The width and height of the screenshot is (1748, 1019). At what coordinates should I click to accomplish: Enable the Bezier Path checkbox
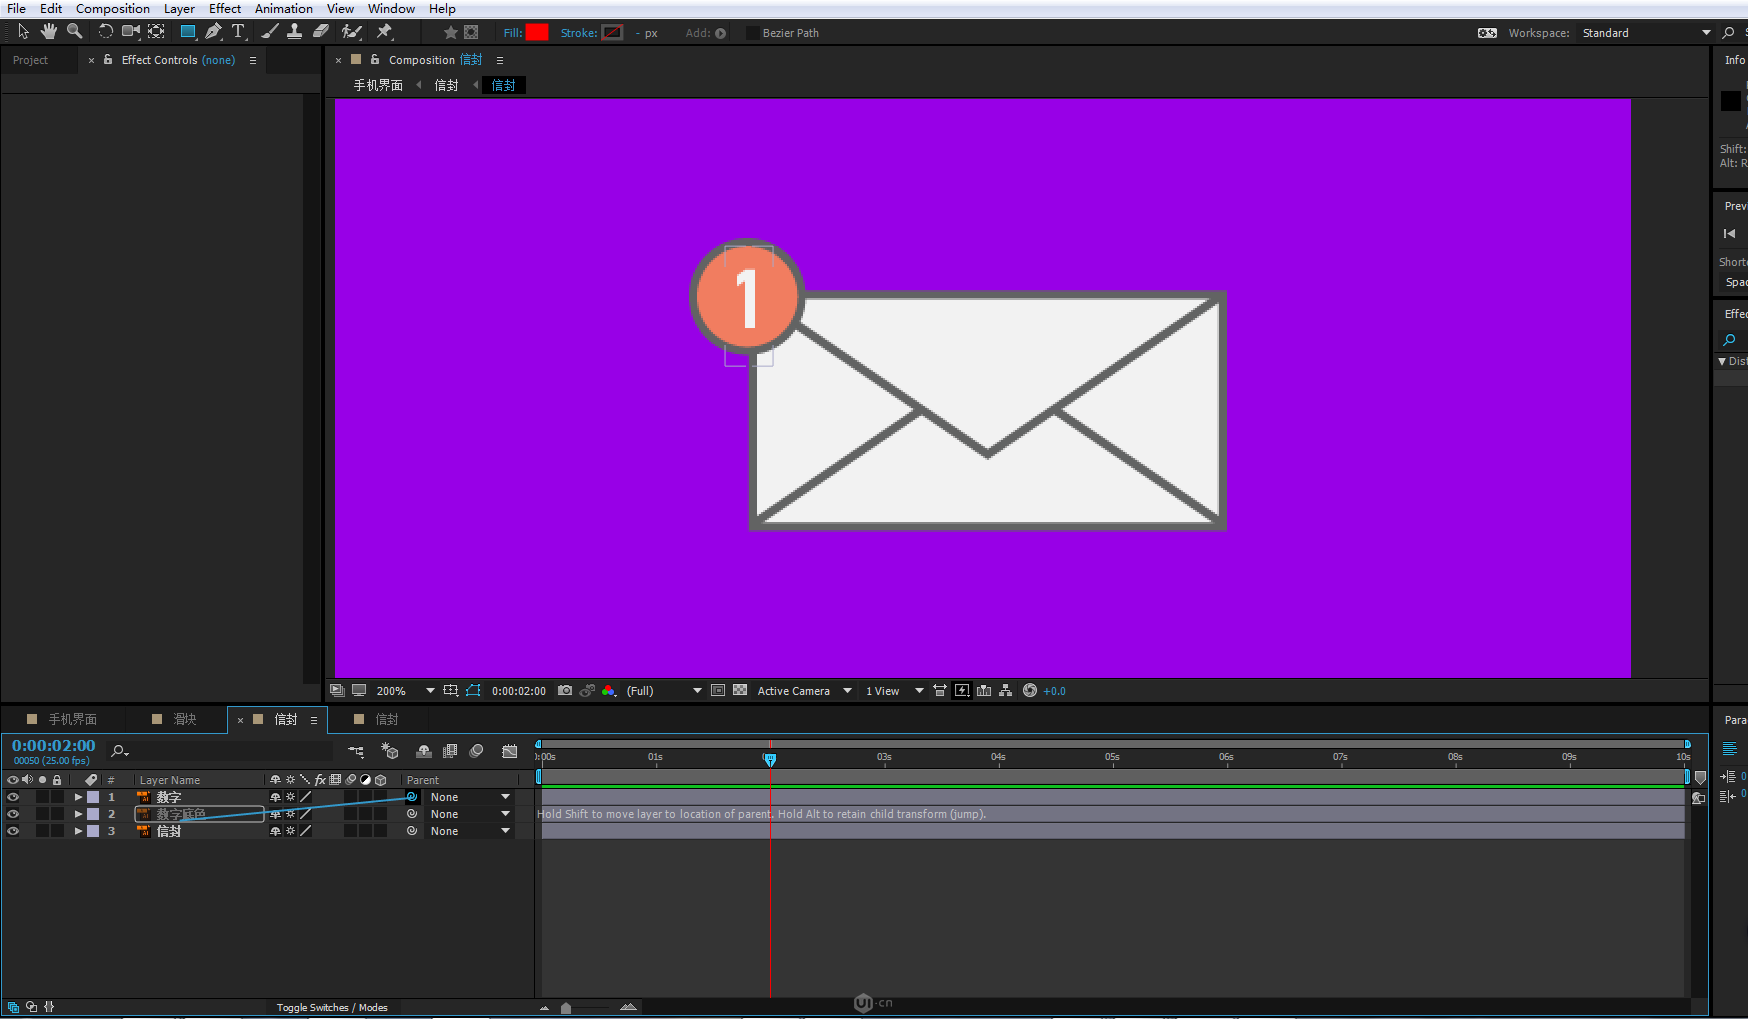pyautogui.click(x=752, y=33)
